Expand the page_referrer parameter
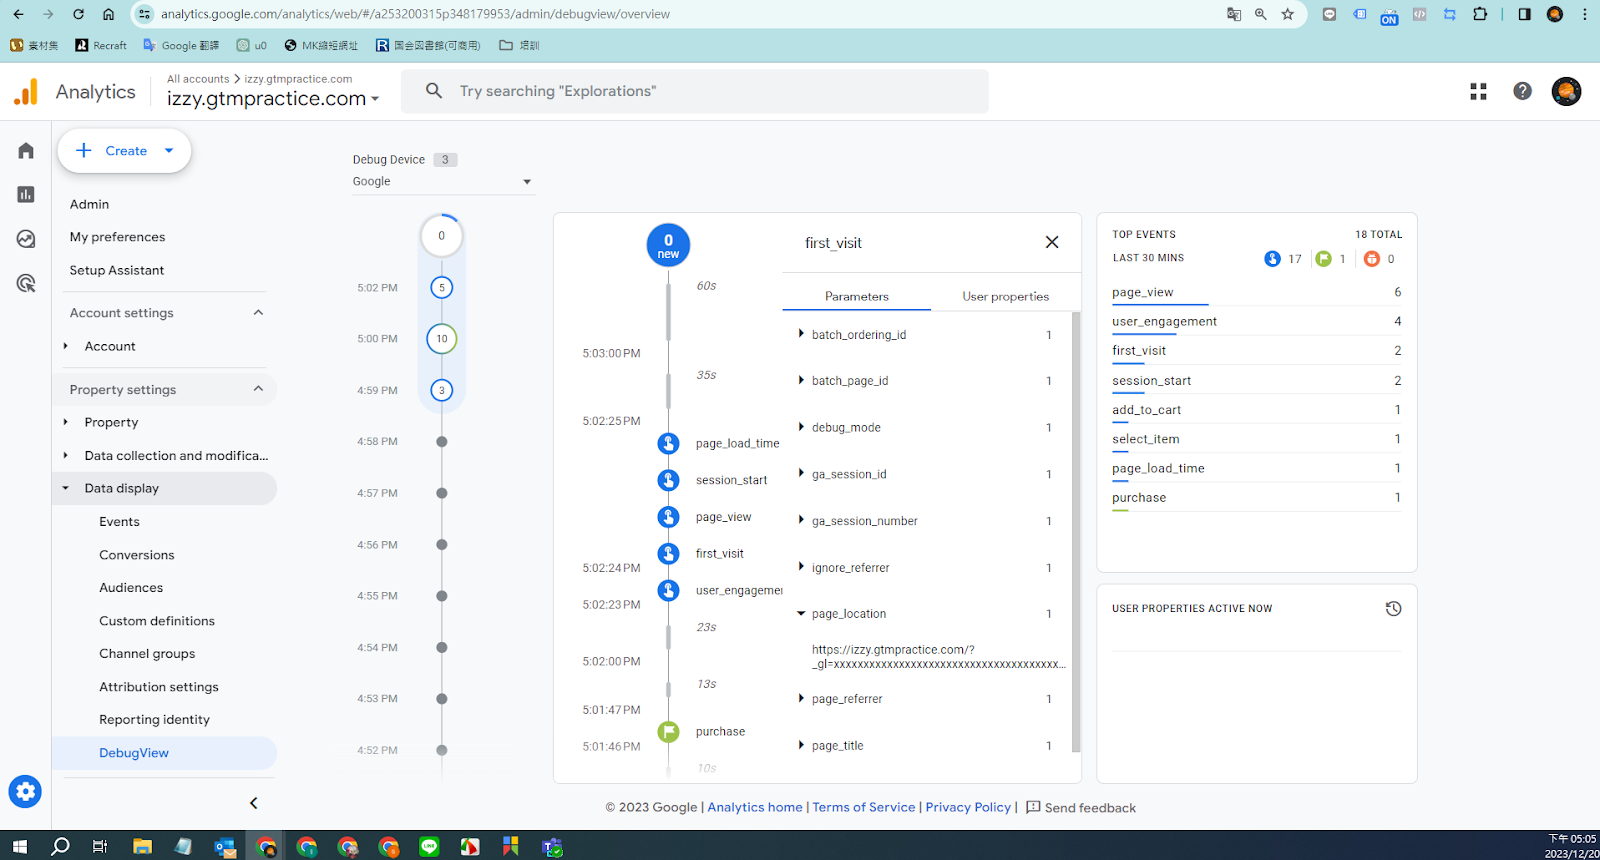1600x860 pixels. [x=801, y=698]
